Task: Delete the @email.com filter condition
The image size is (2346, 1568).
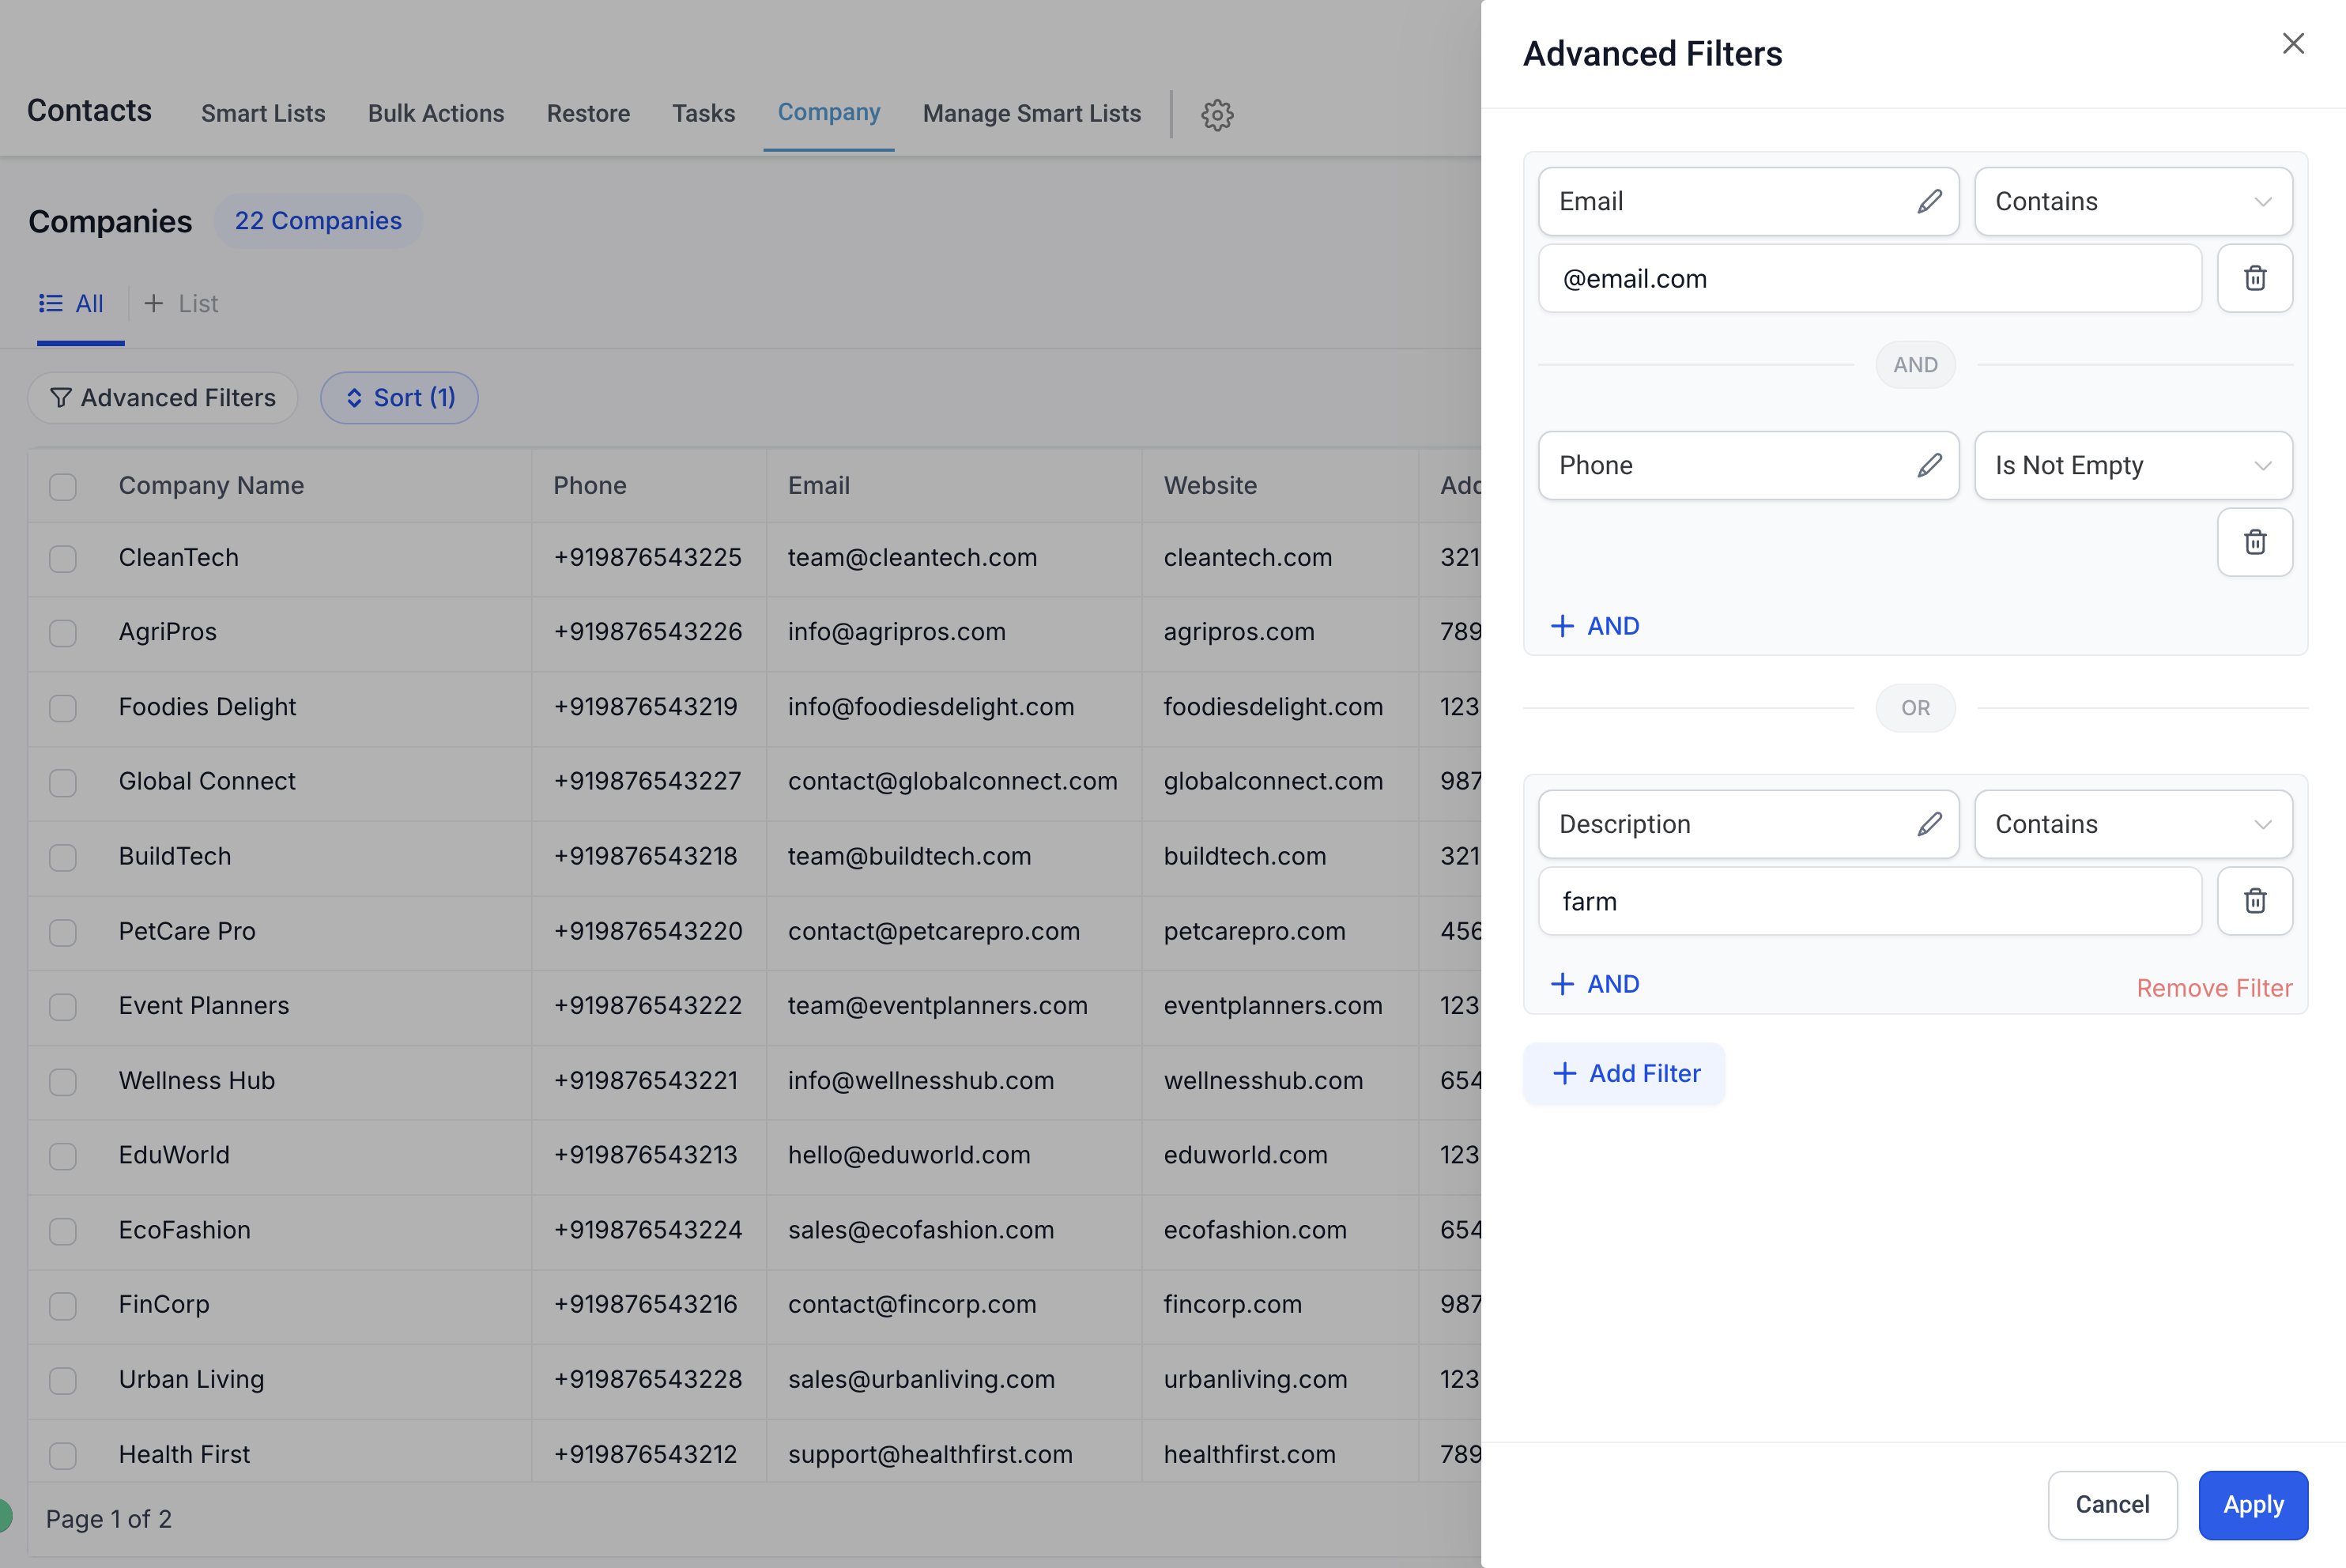Action: point(2254,278)
